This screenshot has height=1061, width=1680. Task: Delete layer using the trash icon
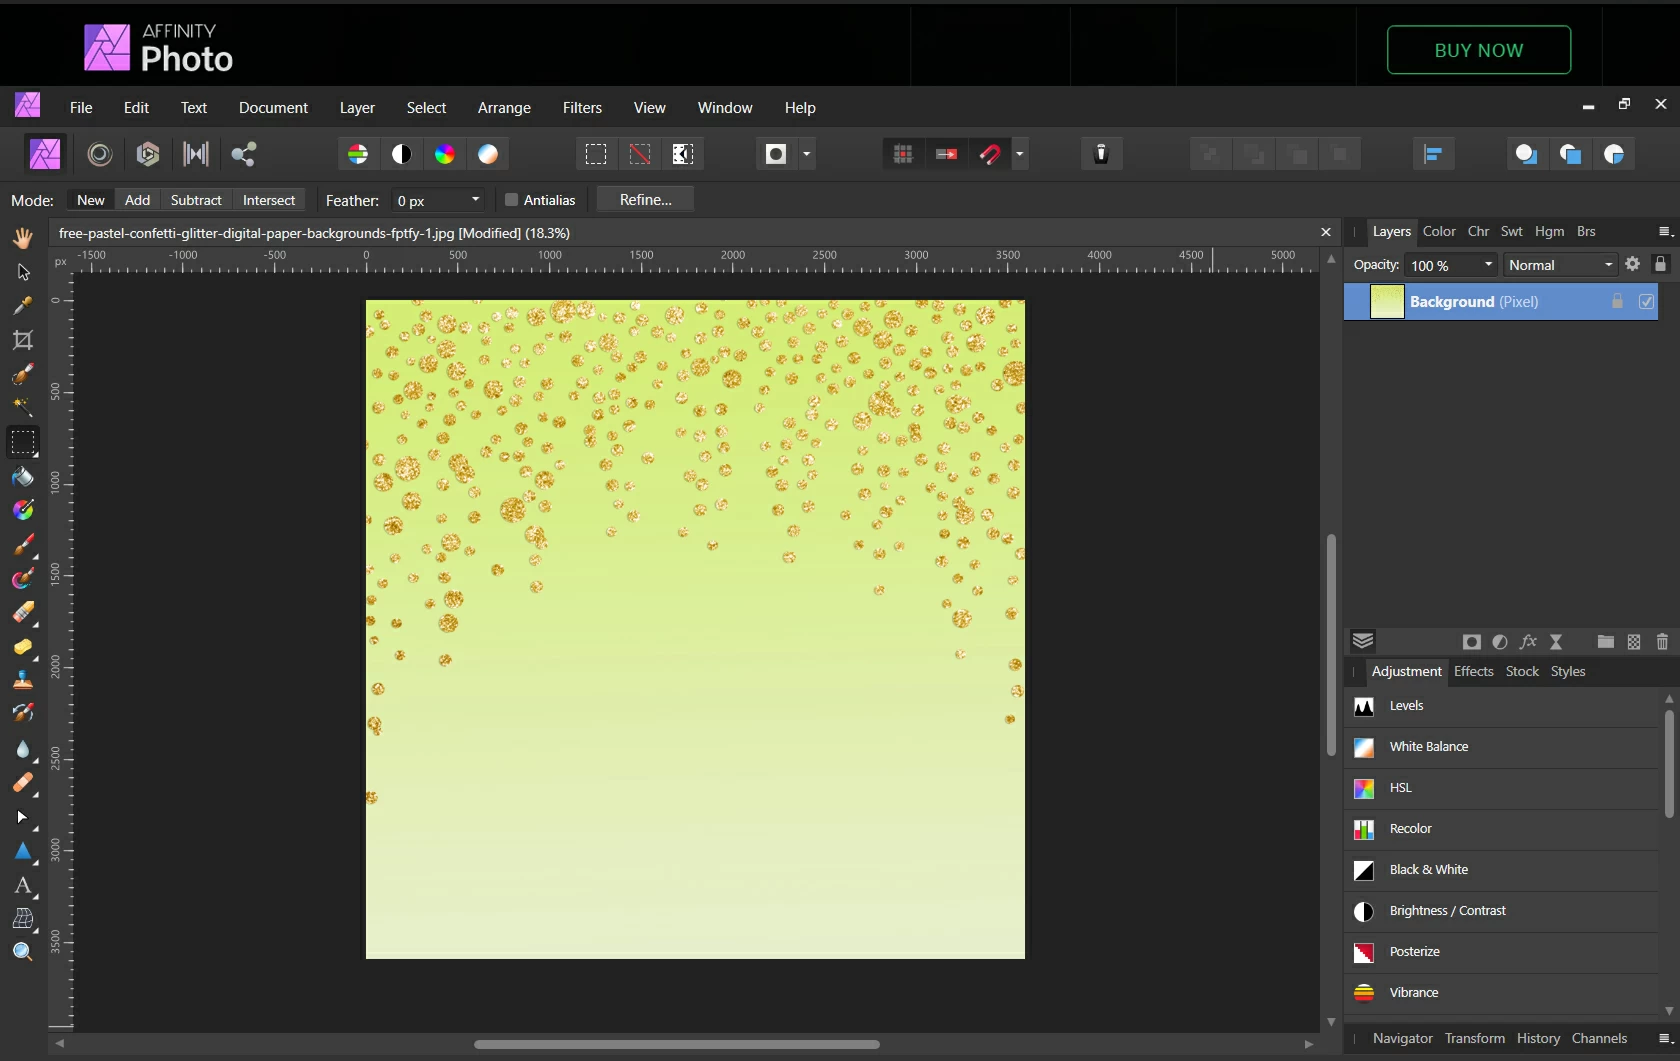[x=1664, y=643]
